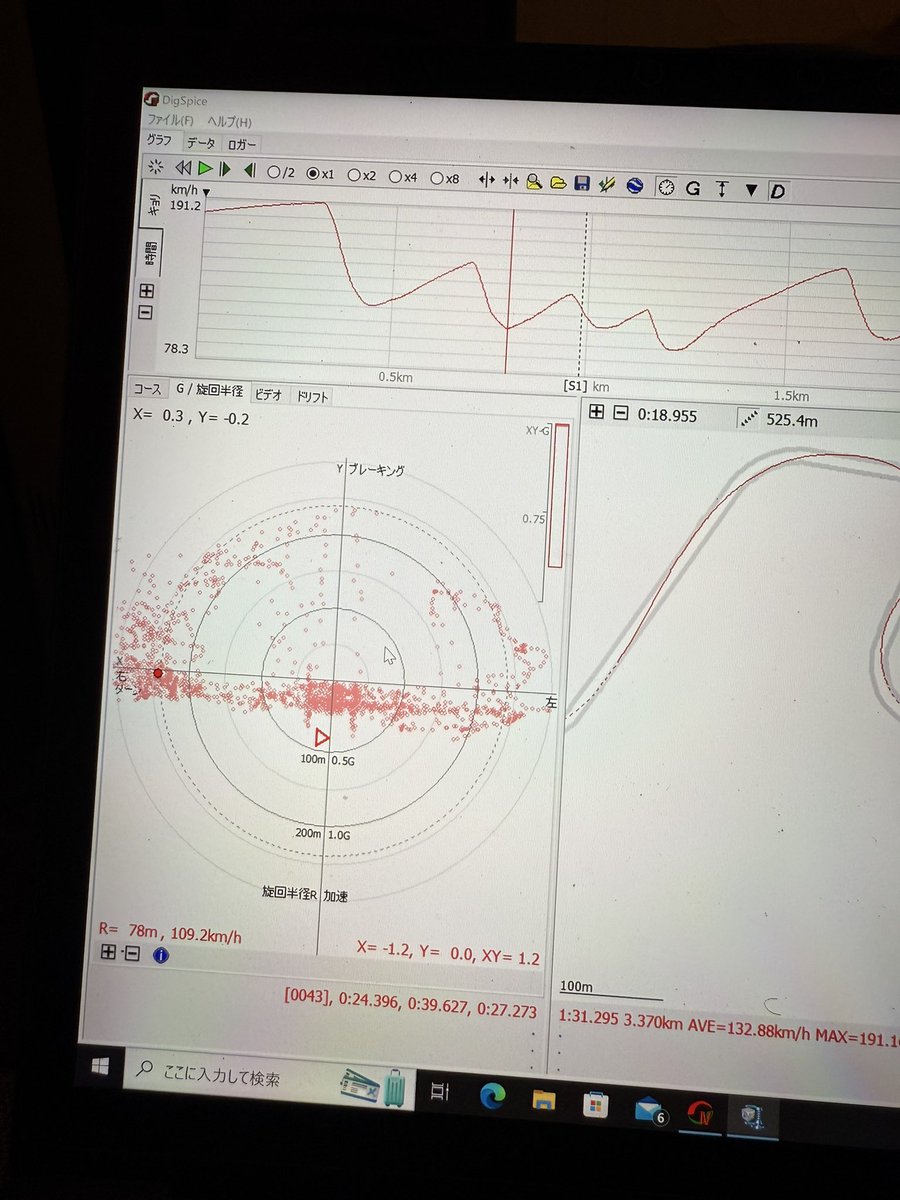Click the red filled dot on G plot
The width and height of the screenshot is (900, 1200).
pos(158,674)
